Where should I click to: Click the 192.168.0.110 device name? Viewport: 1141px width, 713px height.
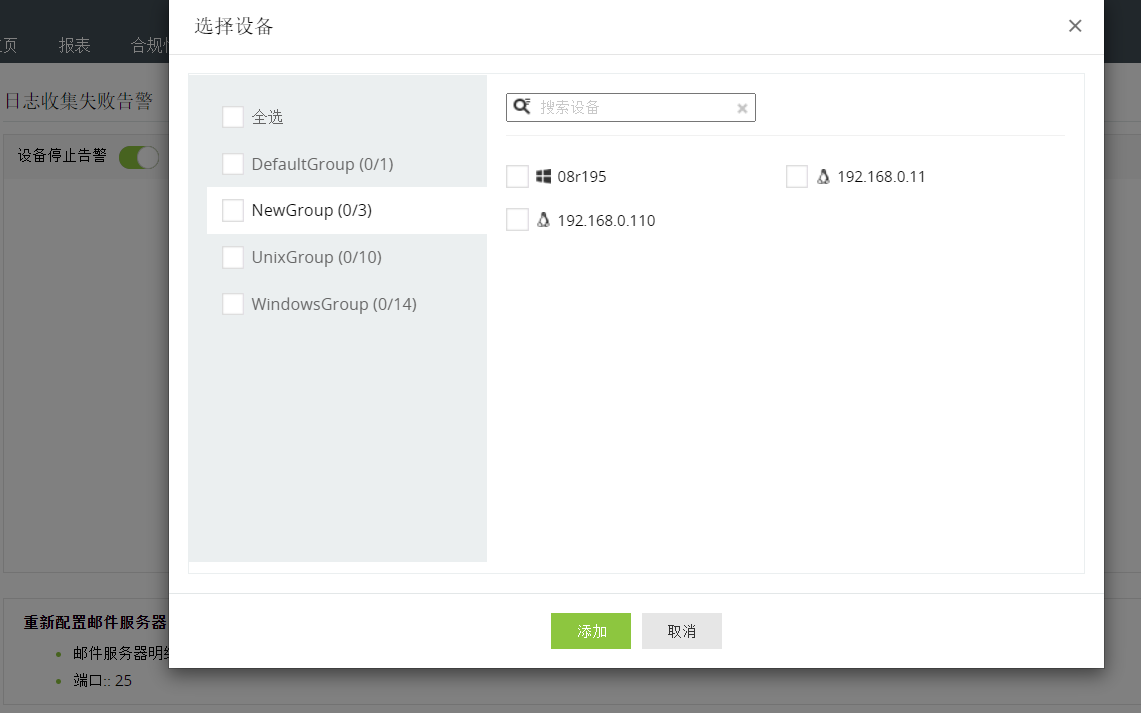606,220
